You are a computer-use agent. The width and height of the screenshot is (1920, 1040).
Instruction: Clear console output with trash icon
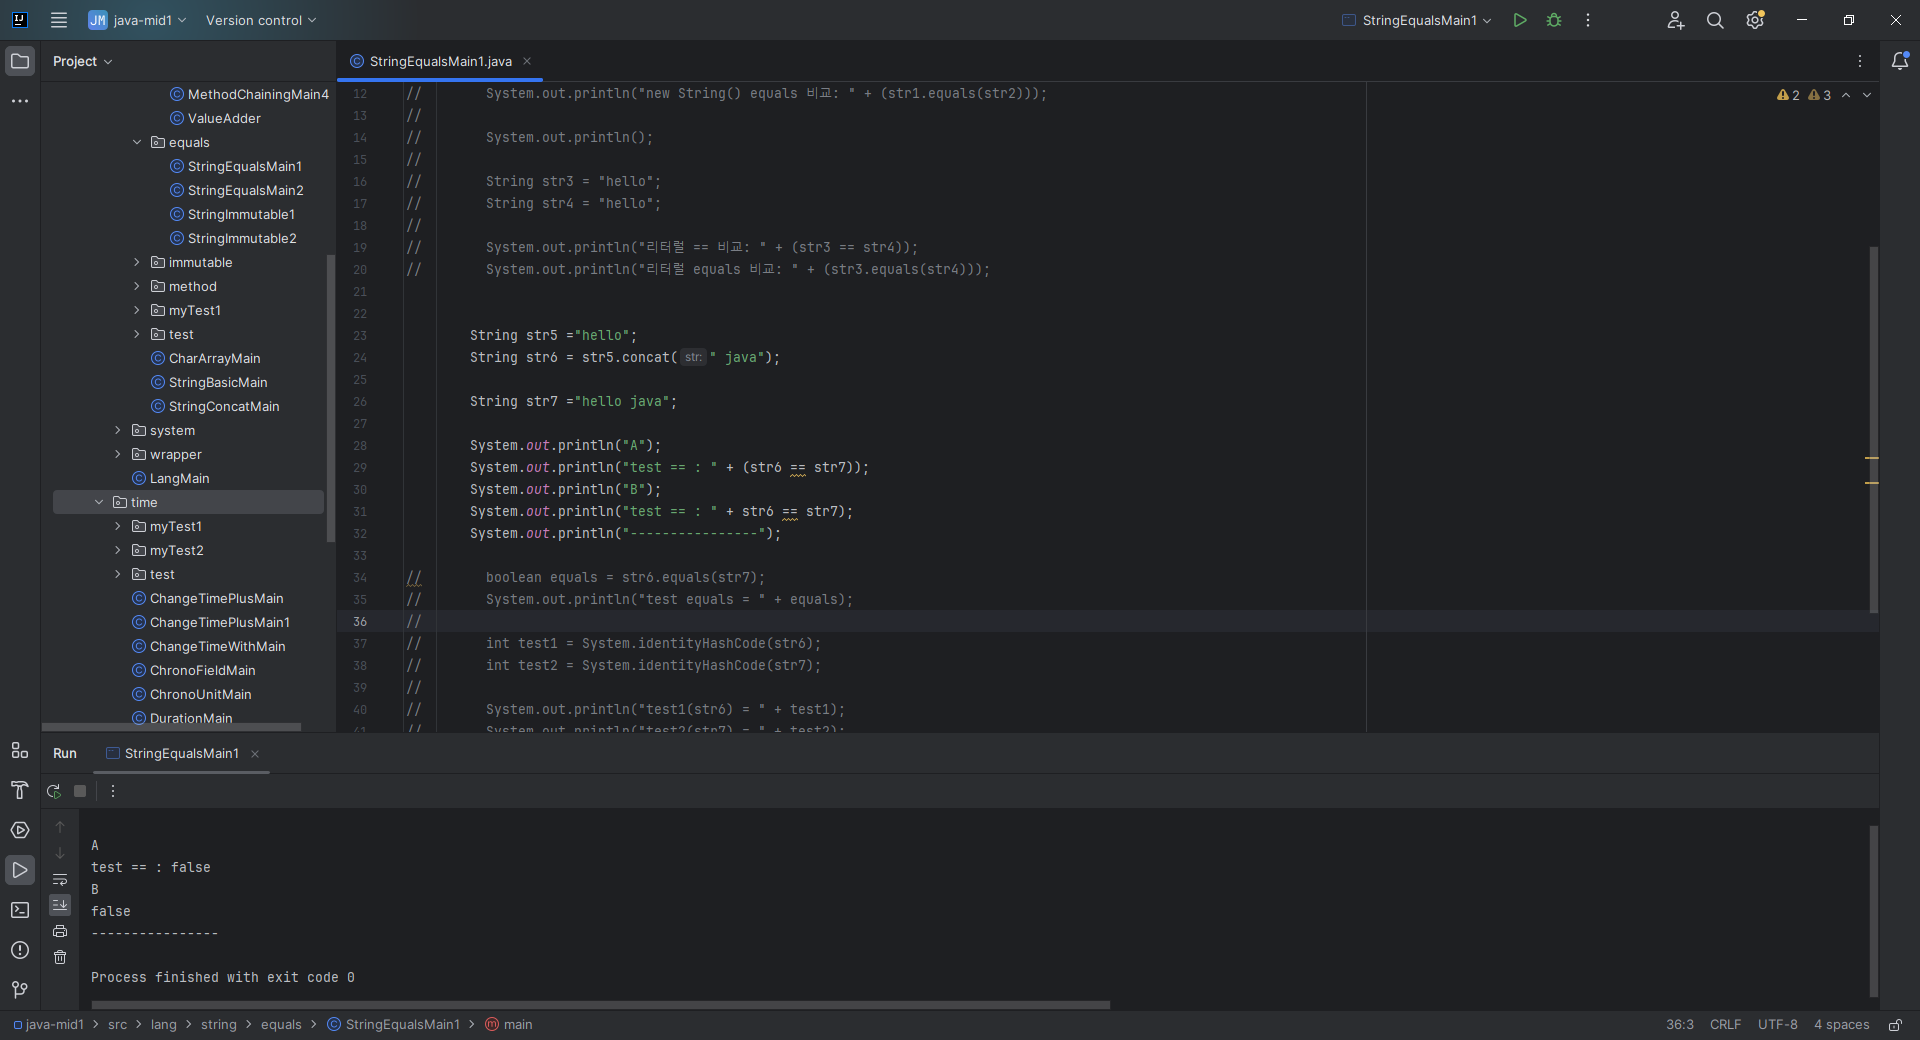[x=60, y=957]
